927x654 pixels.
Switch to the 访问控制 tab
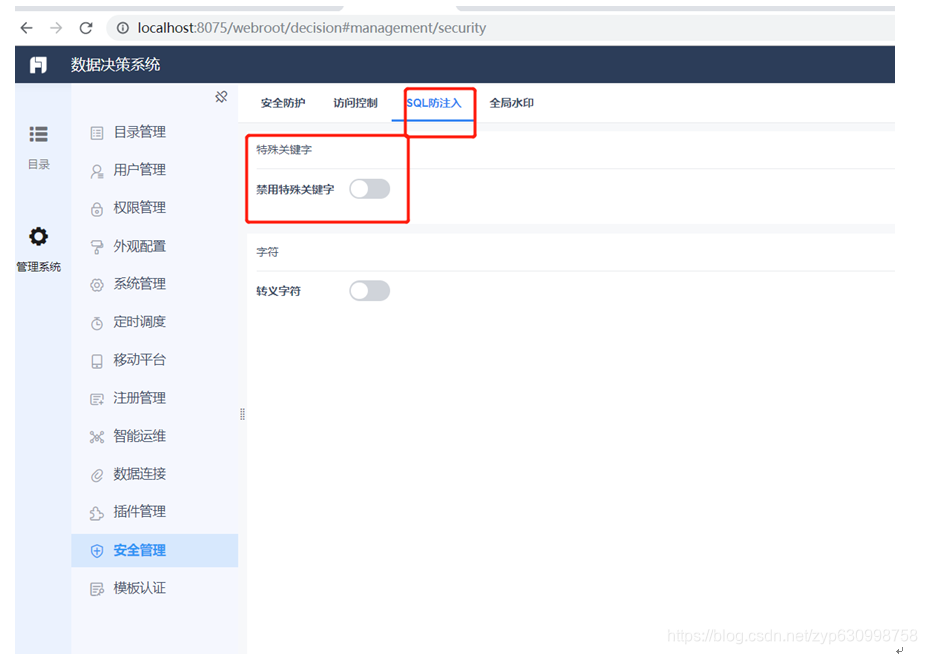pos(355,103)
